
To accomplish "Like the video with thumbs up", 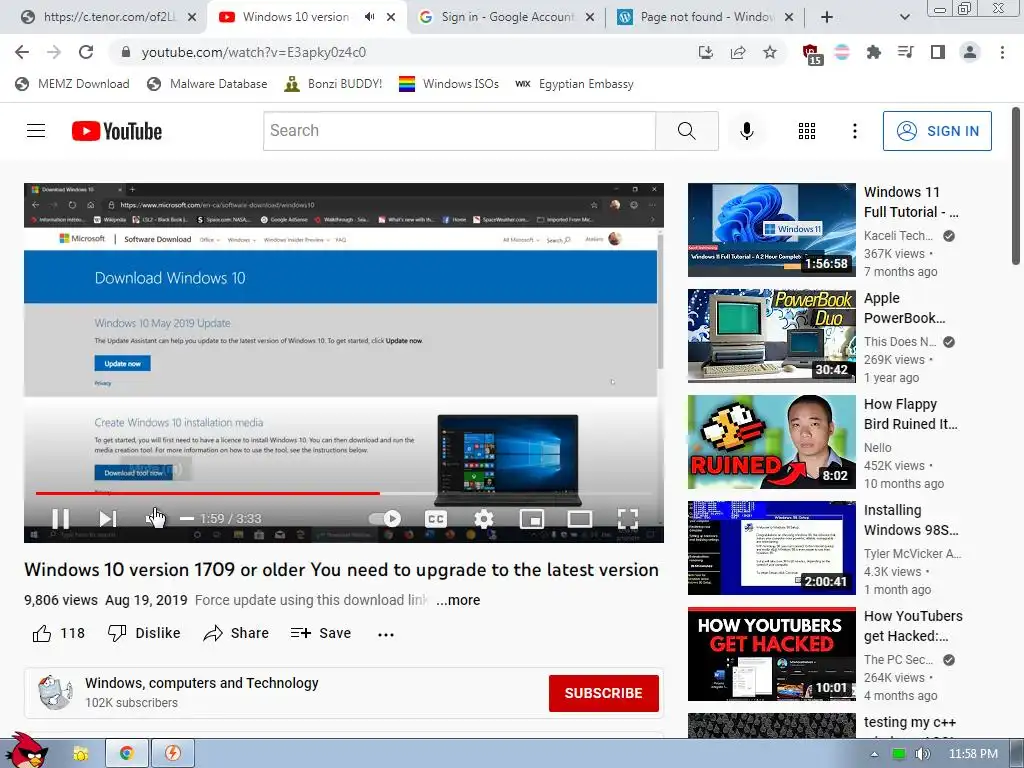I will 58,633.
